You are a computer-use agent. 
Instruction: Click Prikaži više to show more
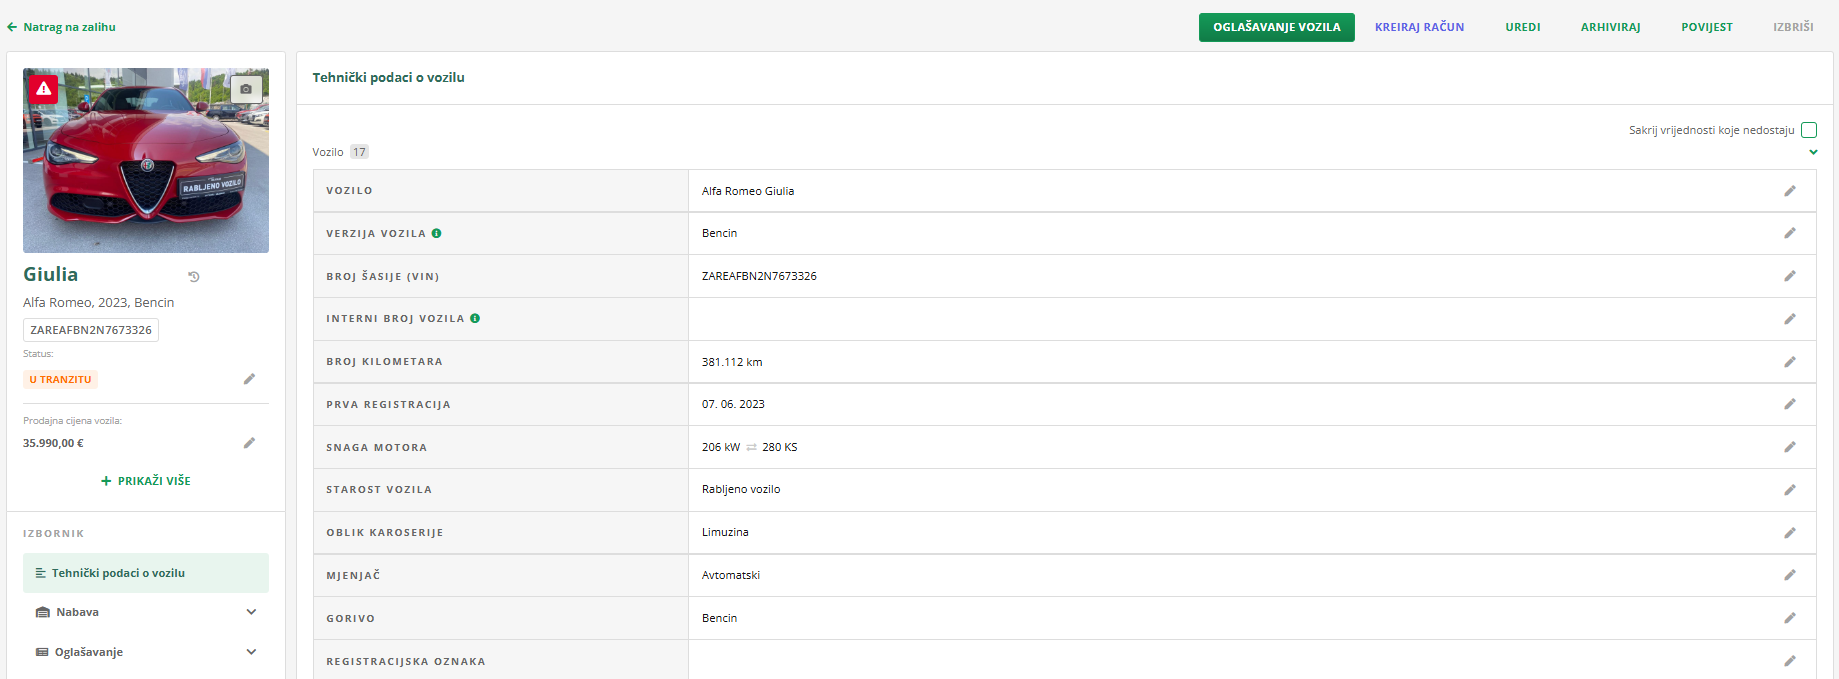click(146, 481)
